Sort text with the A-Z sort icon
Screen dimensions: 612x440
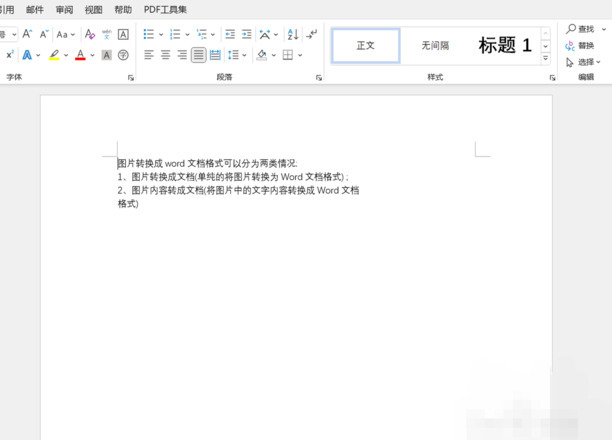(293, 34)
